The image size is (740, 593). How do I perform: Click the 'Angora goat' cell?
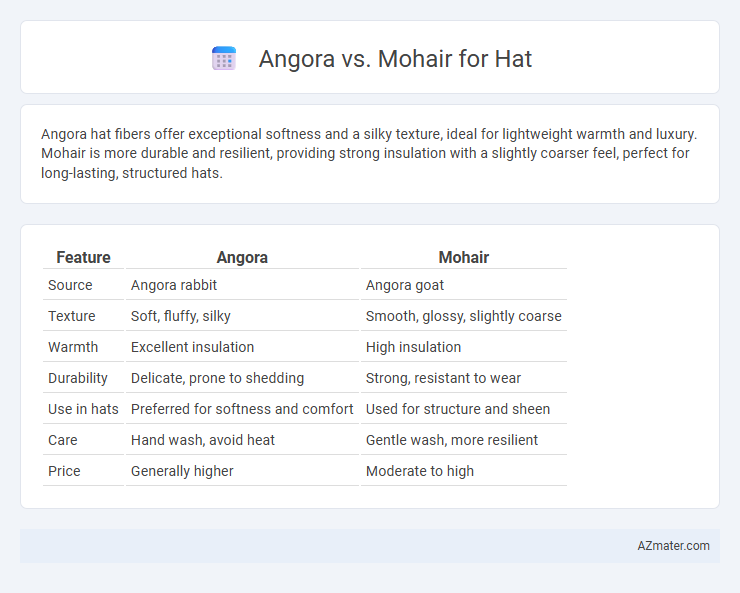[405, 285]
